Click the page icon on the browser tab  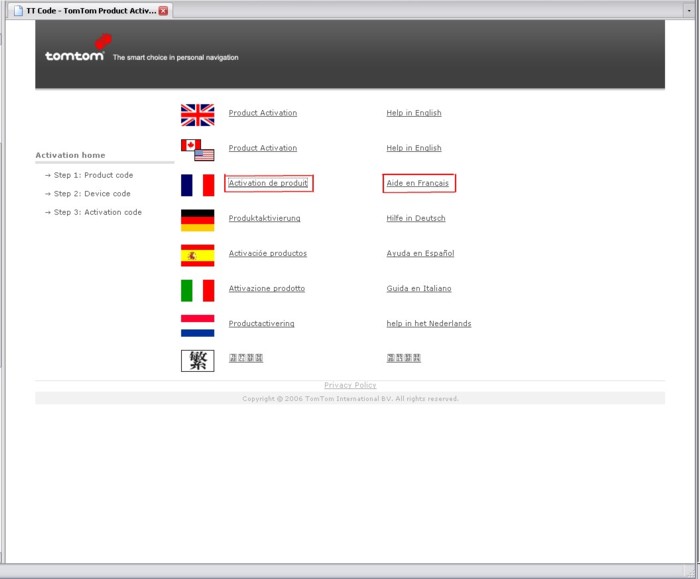pos(18,11)
